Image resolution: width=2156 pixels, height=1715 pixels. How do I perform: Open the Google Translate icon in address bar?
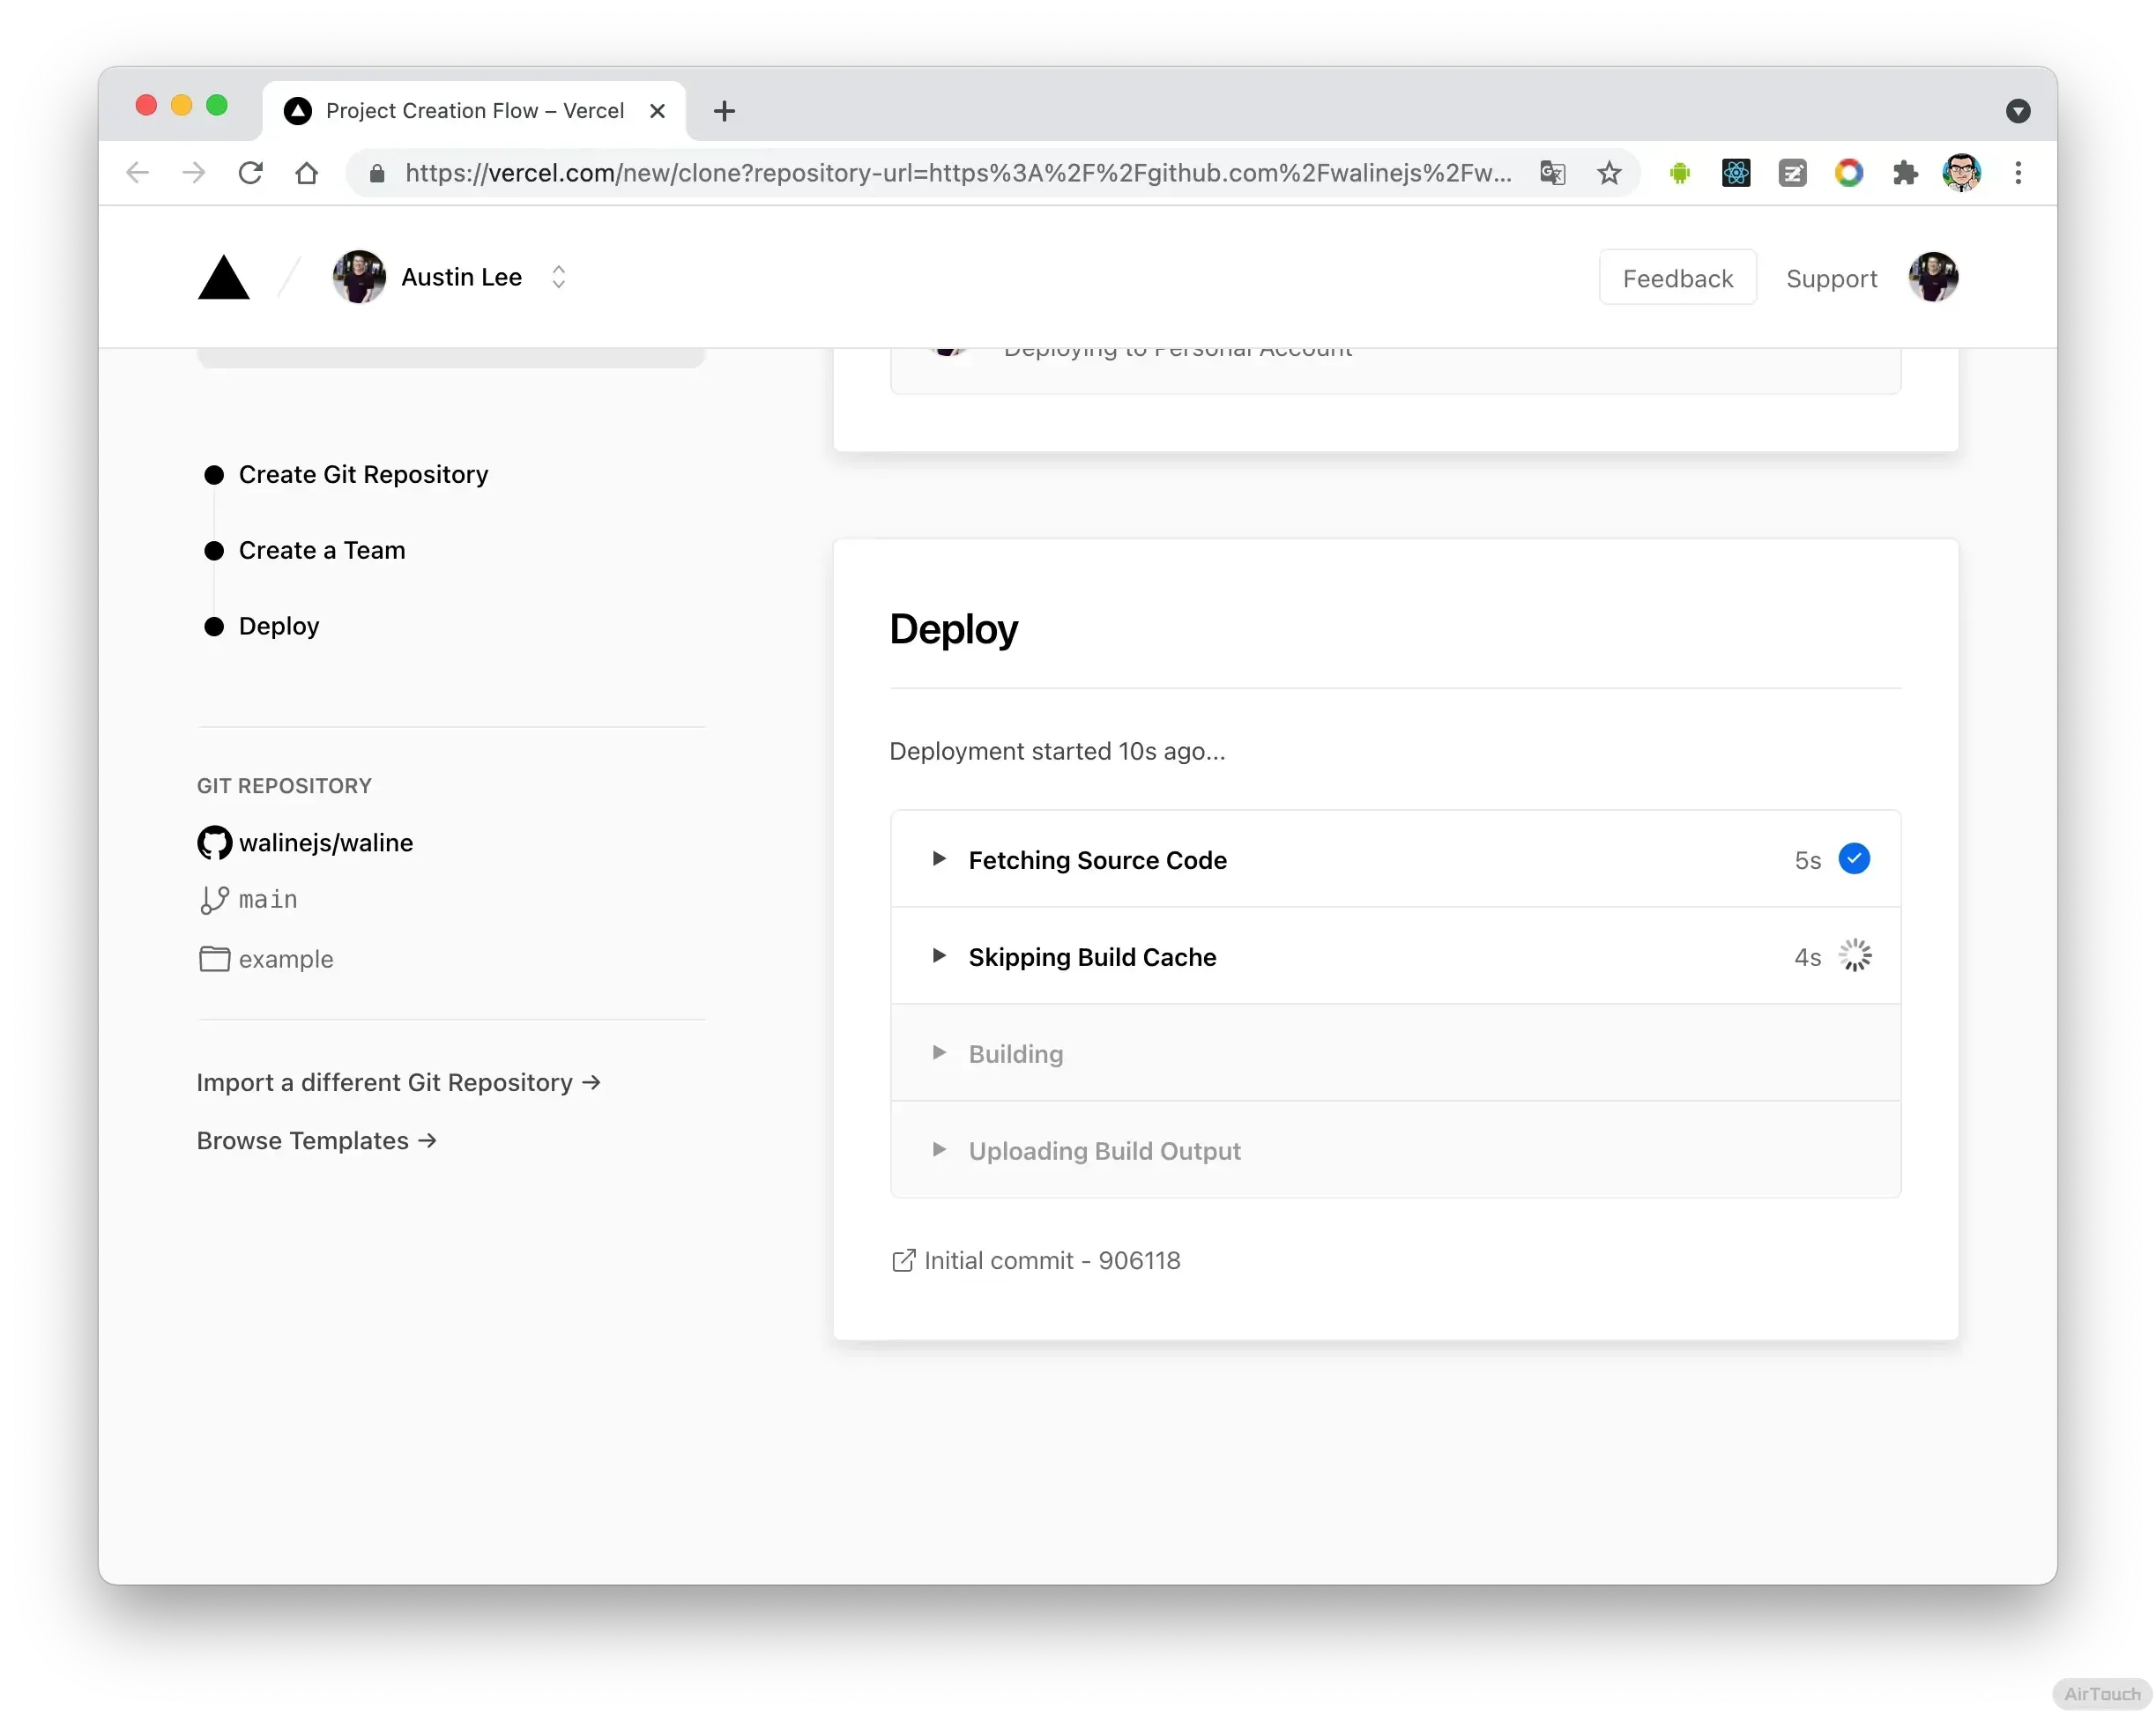pos(1552,173)
